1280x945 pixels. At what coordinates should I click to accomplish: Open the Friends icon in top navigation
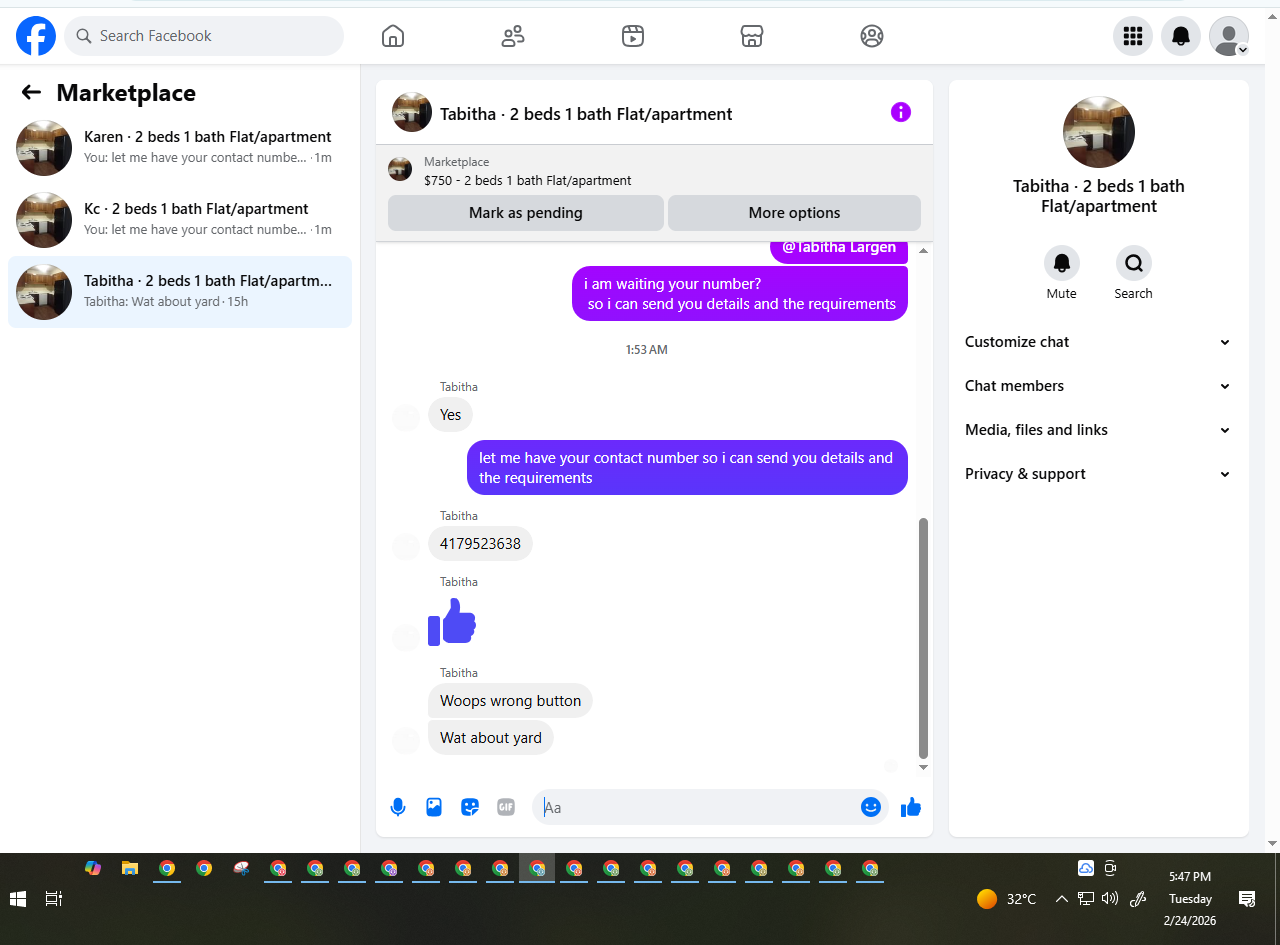[513, 36]
